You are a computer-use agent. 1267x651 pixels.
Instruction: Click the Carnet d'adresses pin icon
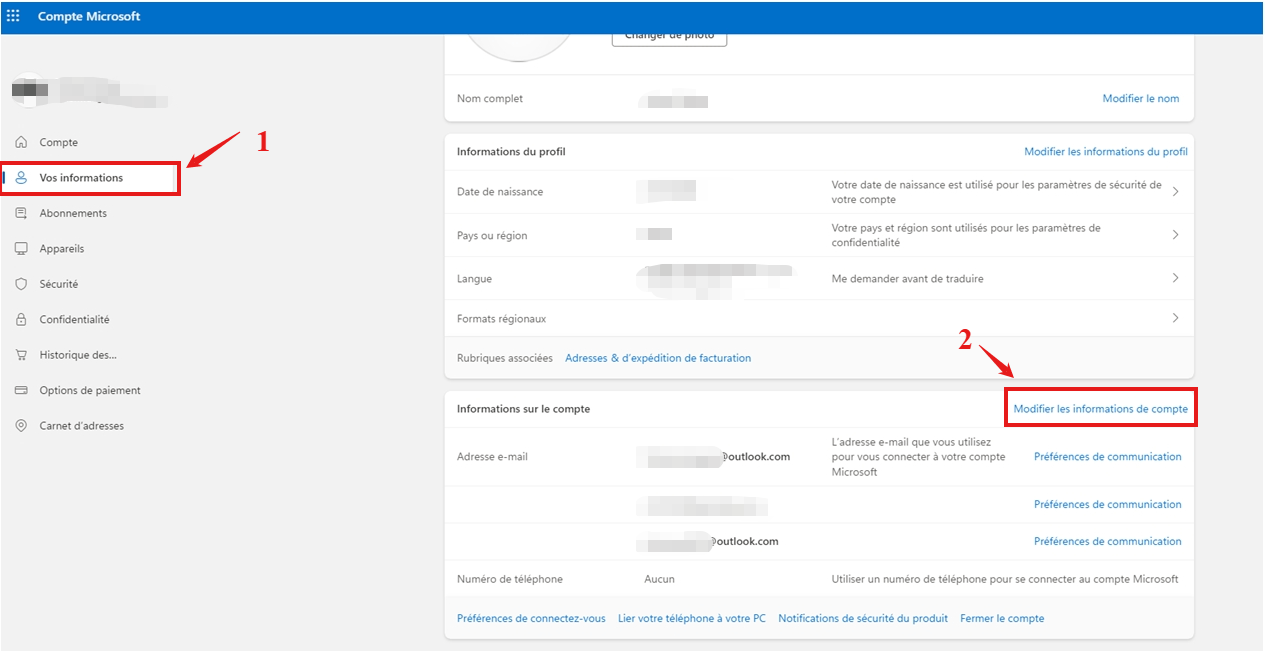click(x=21, y=426)
